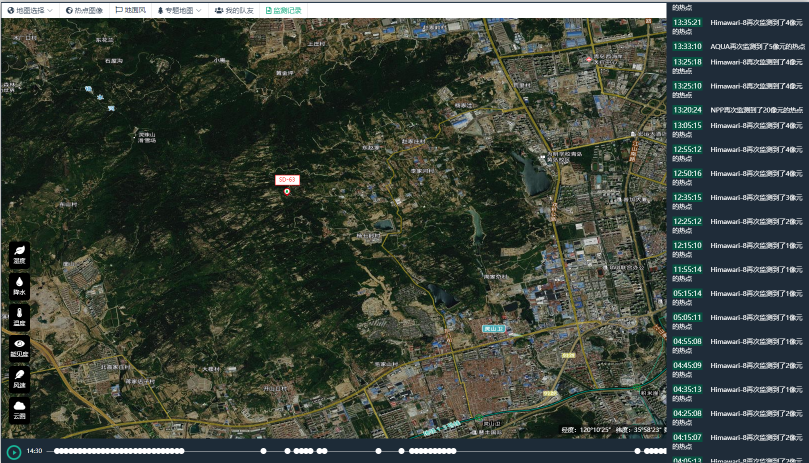Open the 监测记录 monitoring records
The height and width of the screenshot is (463, 809).
coord(283,10)
